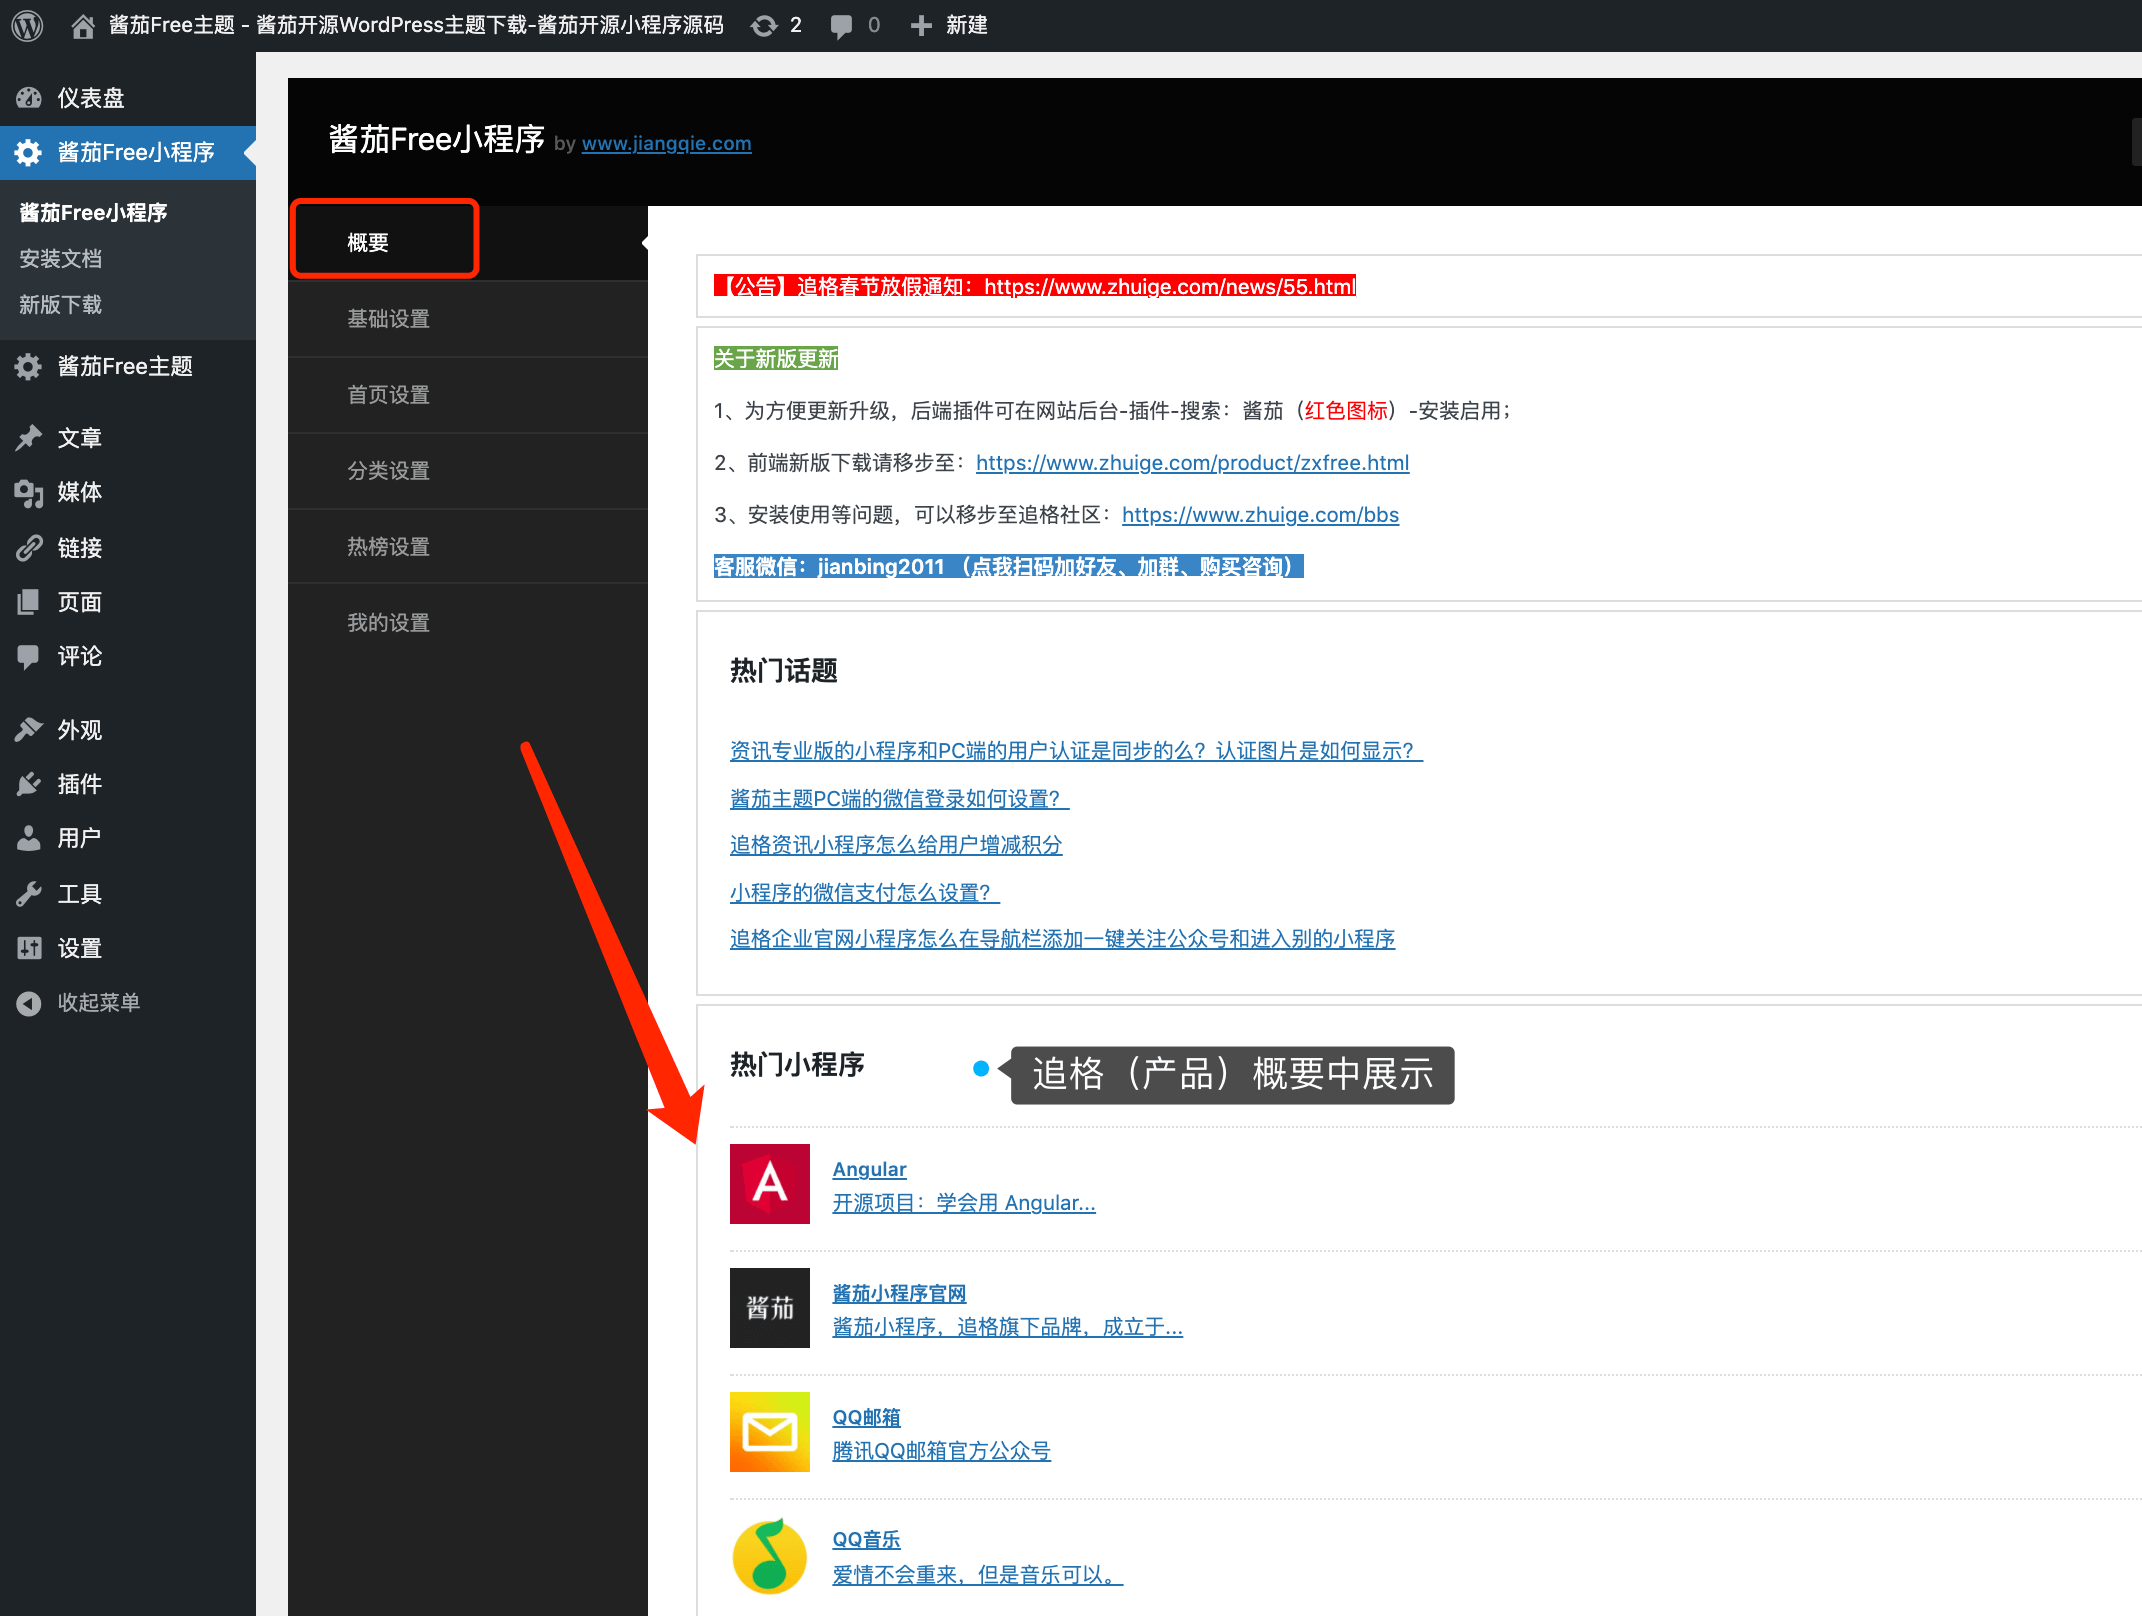
Task: Click the media icon for 媒体
Action: point(29,492)
